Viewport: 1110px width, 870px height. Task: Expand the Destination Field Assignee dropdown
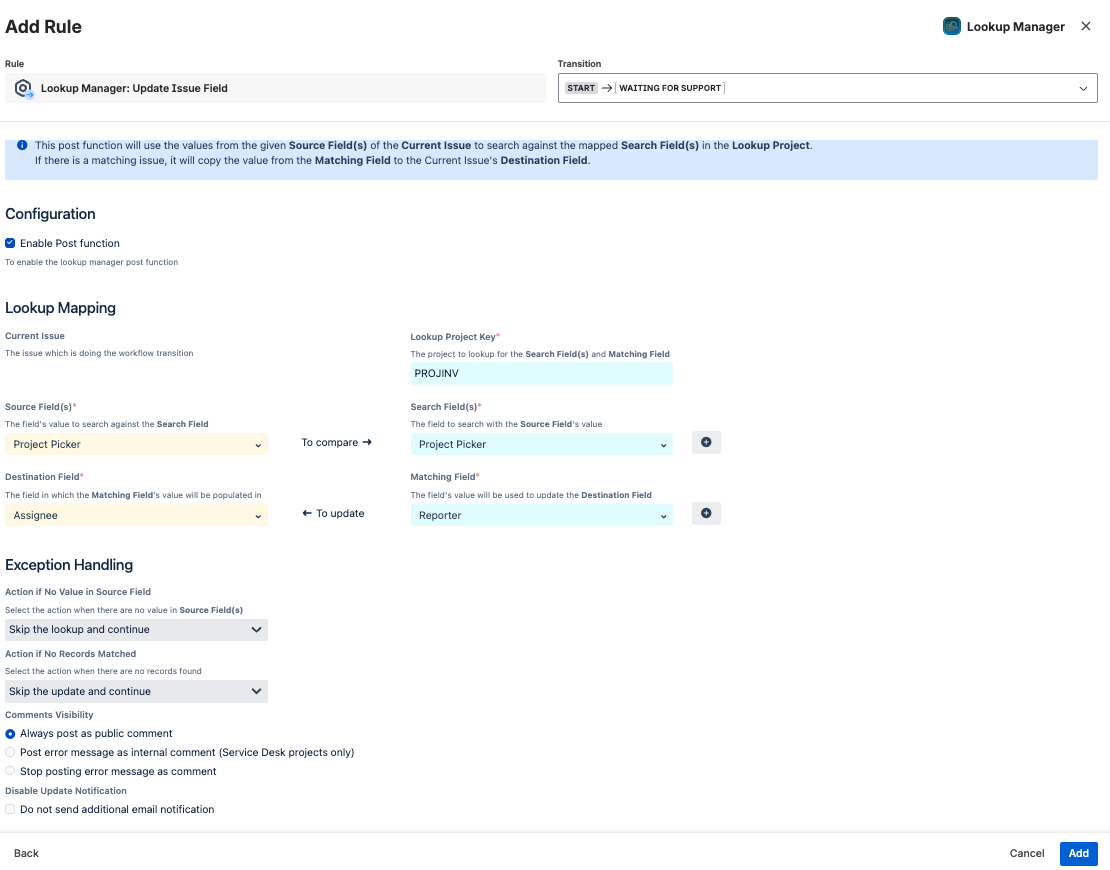136,515
